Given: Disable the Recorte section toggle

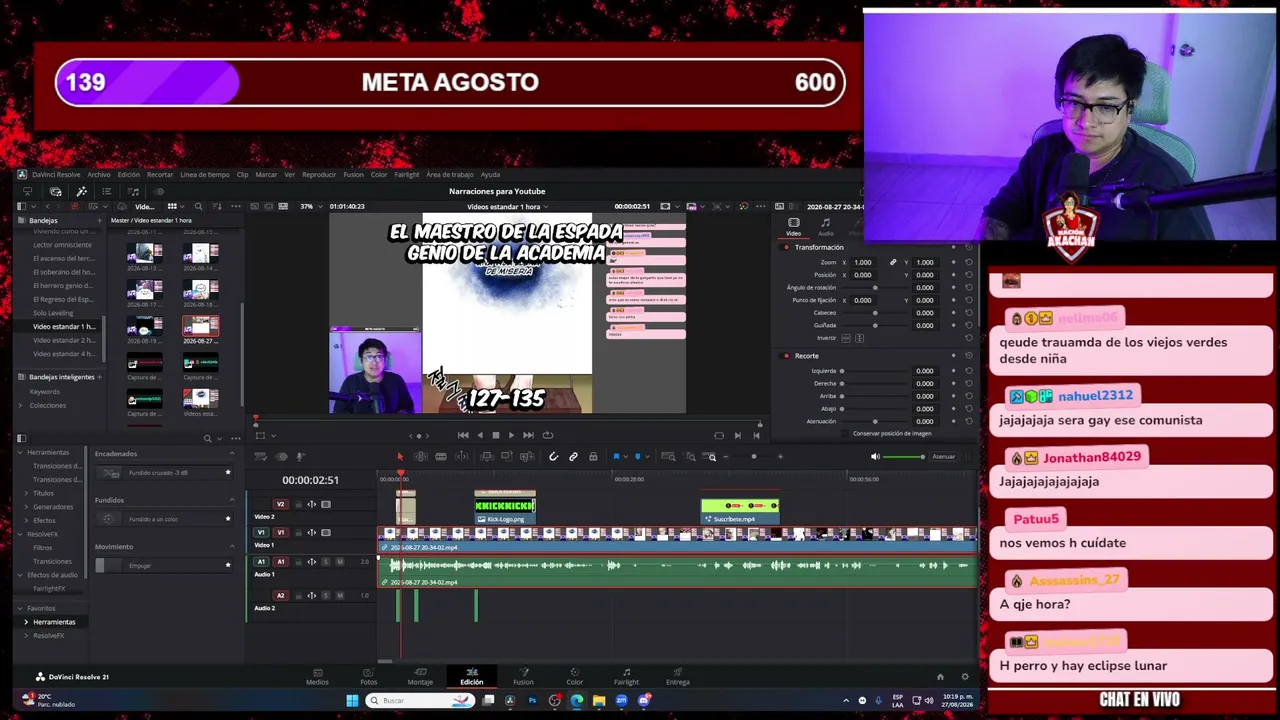Looking at the screenshot, I should [x=787, y=356].
